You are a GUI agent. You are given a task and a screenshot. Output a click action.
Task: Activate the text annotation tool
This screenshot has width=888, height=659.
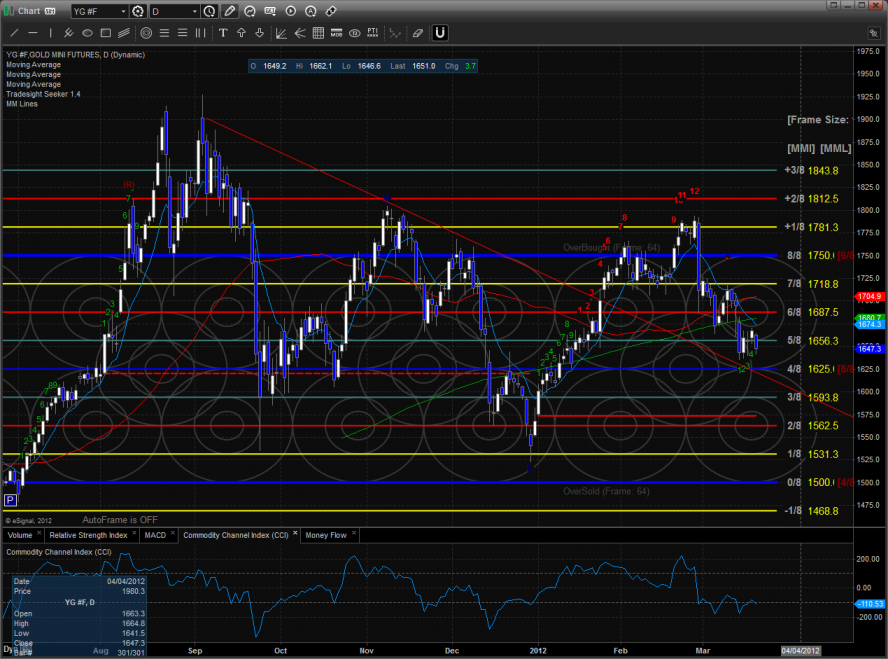tap(224, 32)
